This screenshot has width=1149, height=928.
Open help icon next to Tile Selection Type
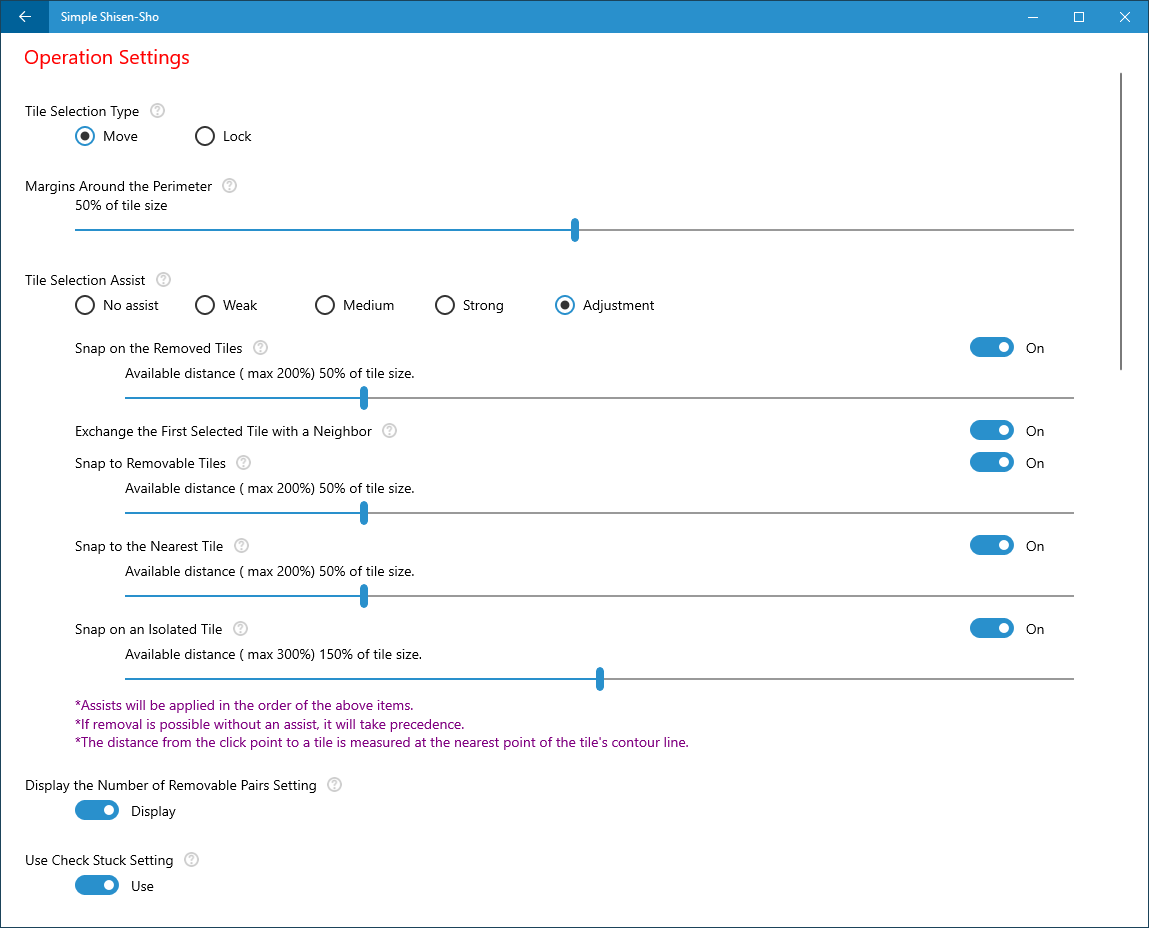coord(158,111)
